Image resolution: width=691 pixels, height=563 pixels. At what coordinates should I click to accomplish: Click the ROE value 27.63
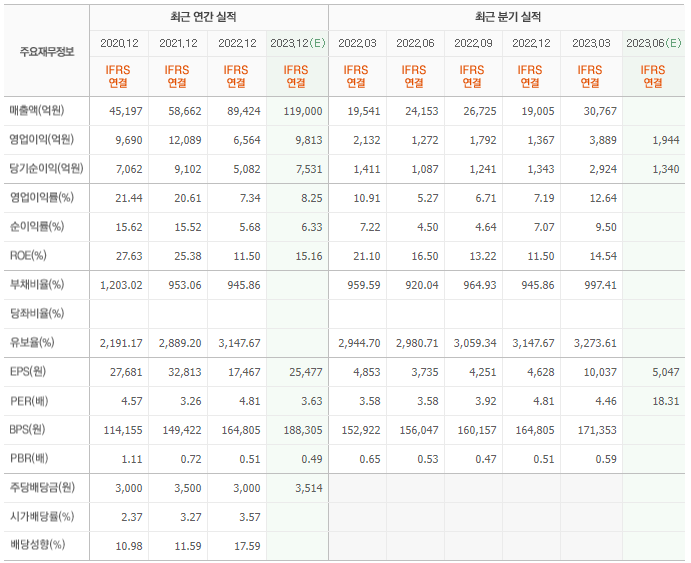(129, 256)
